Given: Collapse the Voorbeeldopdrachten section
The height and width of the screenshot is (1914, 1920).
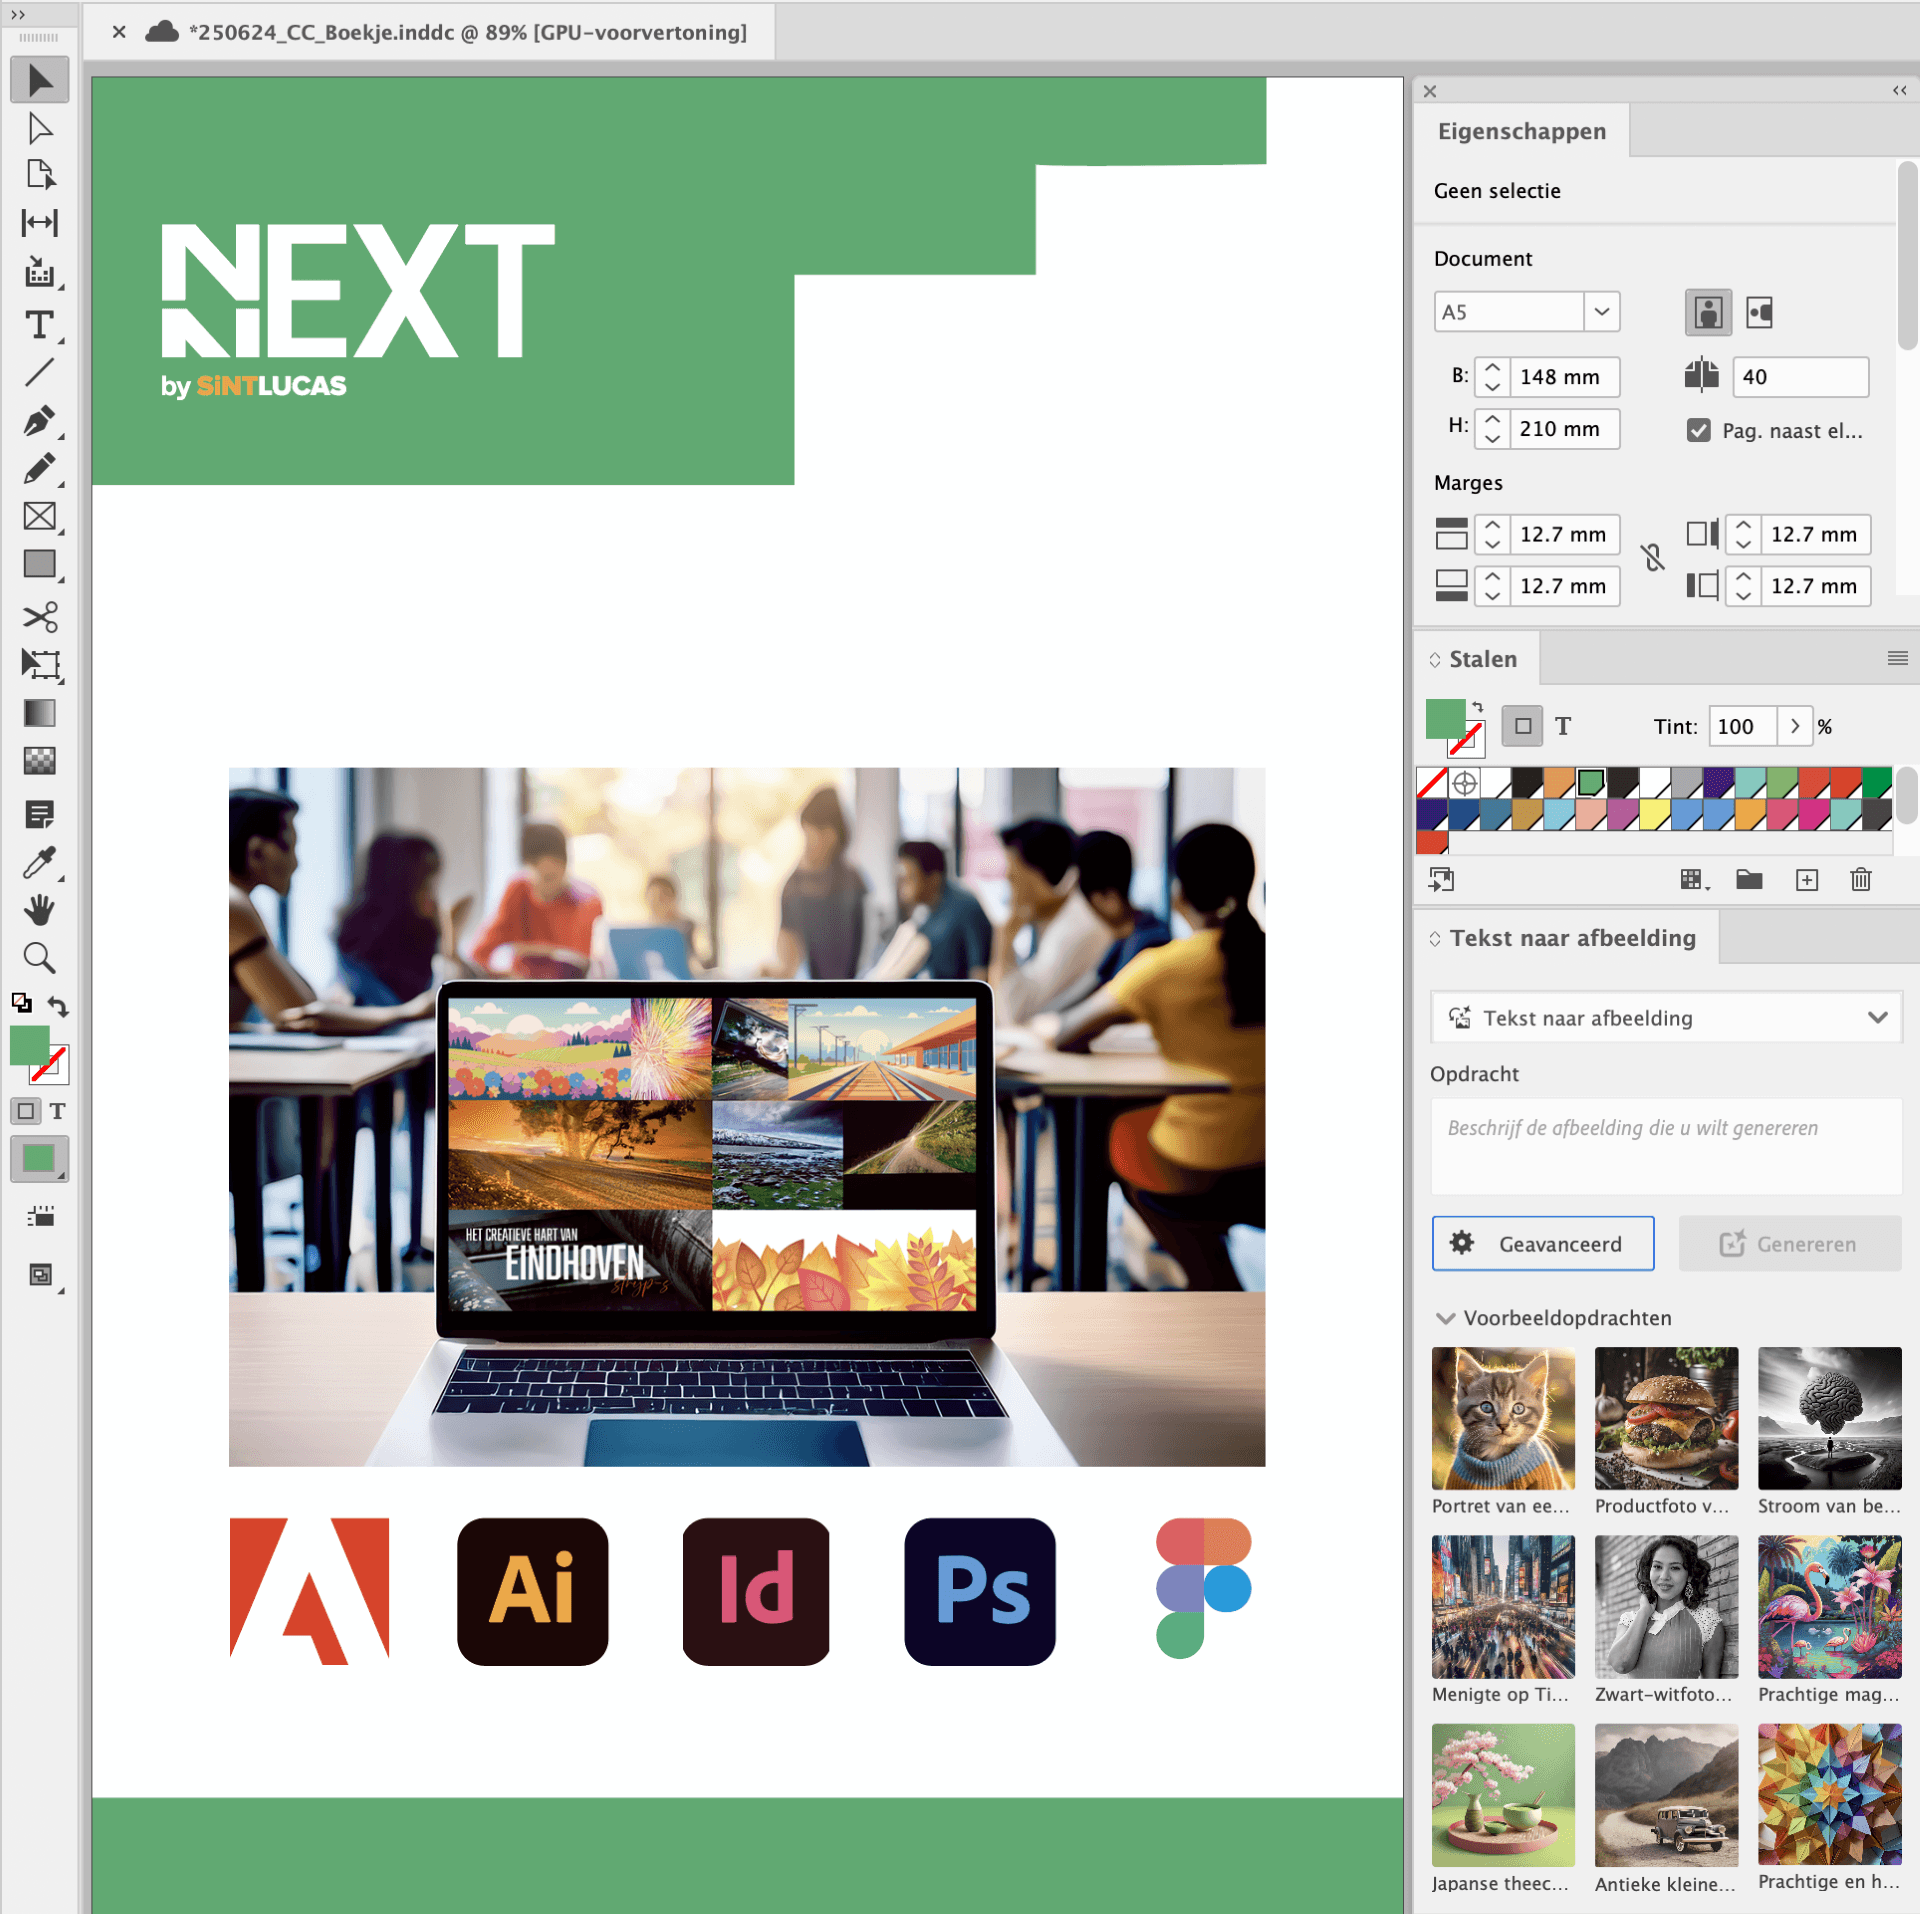Looking at the screenshot, I should point(1445,1318).
